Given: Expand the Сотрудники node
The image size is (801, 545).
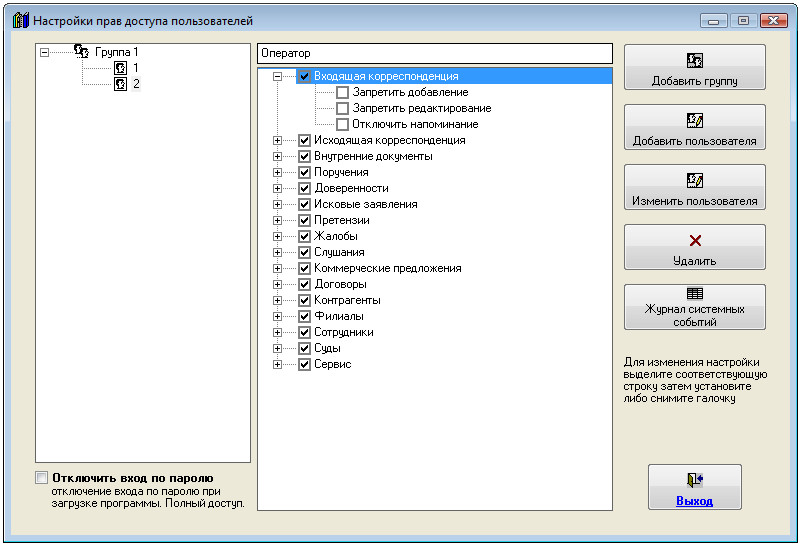Looking at the screenshot, I should click(x=277, y=332).
